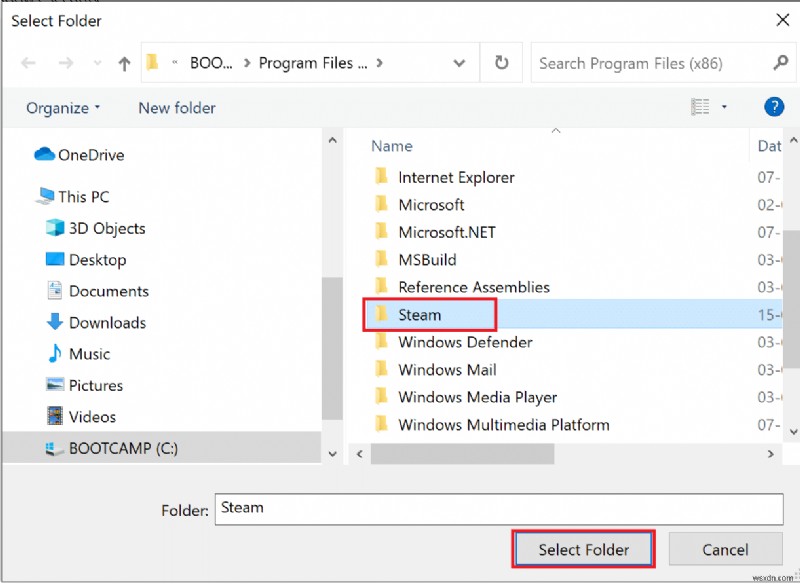Image resolution: width=800 pixels, height=584 pixels.
Task: Open 3D Objects in the sidebar
Action: 106,228
